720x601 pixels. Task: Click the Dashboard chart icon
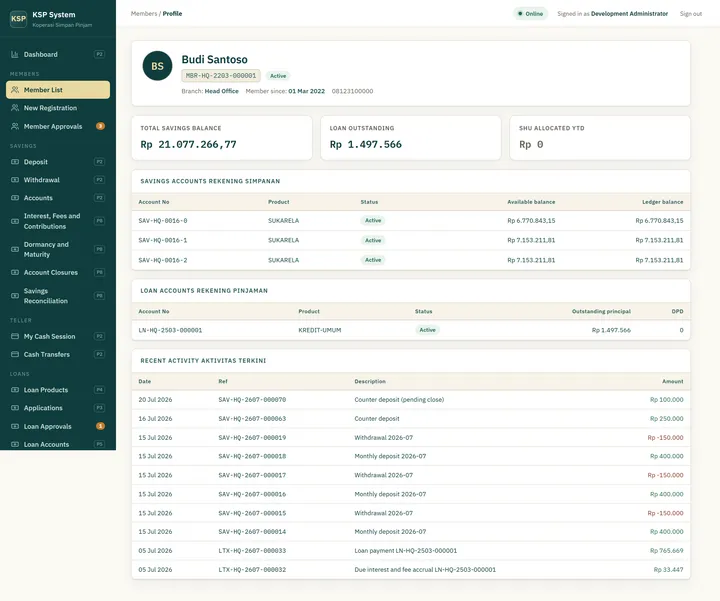pos(15,54)
